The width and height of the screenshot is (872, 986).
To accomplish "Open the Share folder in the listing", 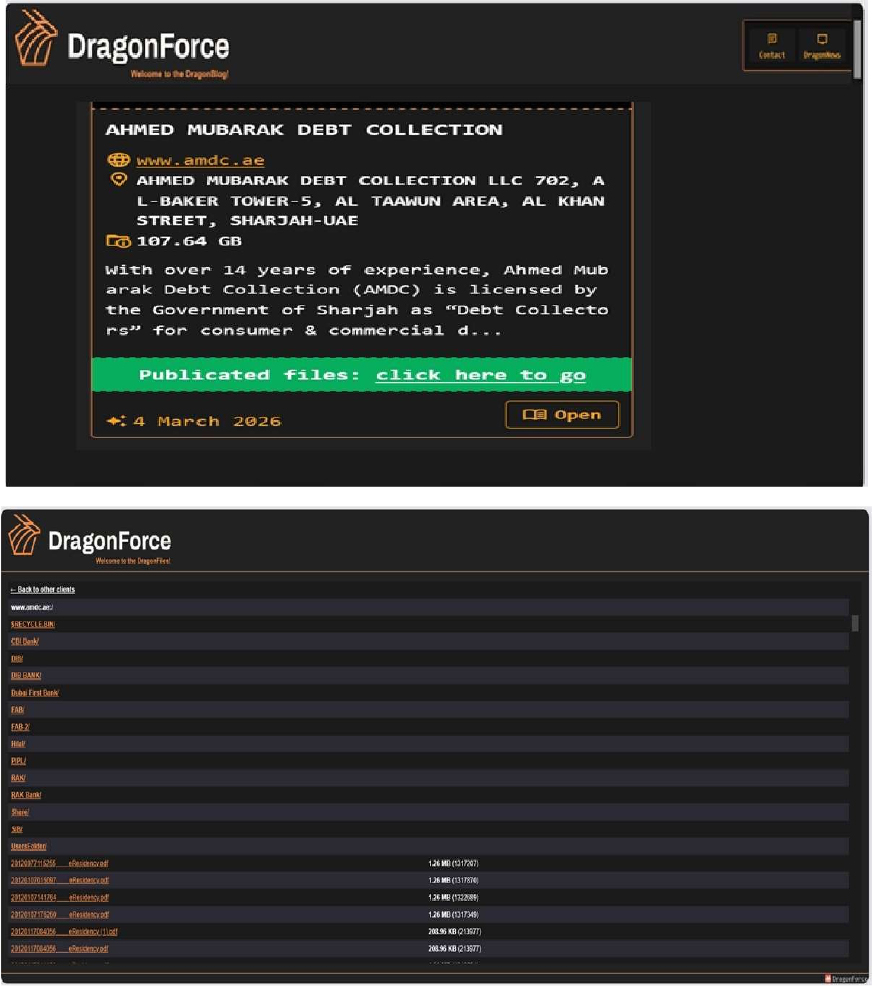I will [19, 812].
